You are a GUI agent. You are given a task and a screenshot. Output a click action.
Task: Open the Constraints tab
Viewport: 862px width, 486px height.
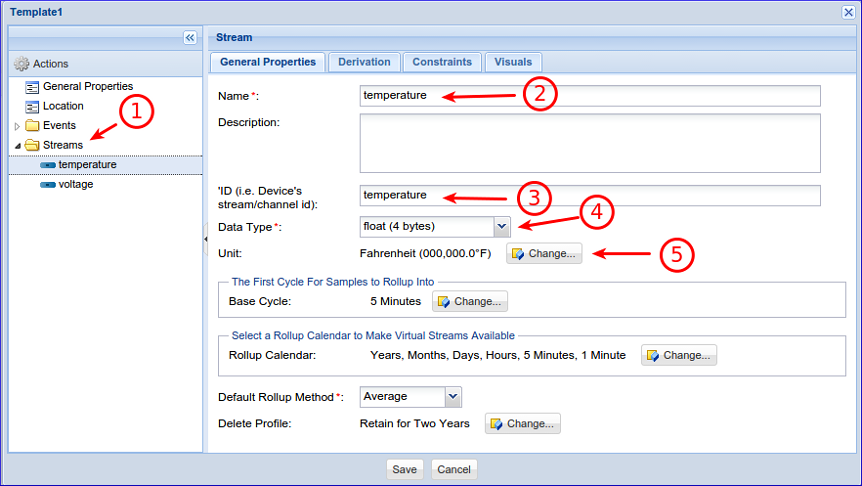[442, 62]
